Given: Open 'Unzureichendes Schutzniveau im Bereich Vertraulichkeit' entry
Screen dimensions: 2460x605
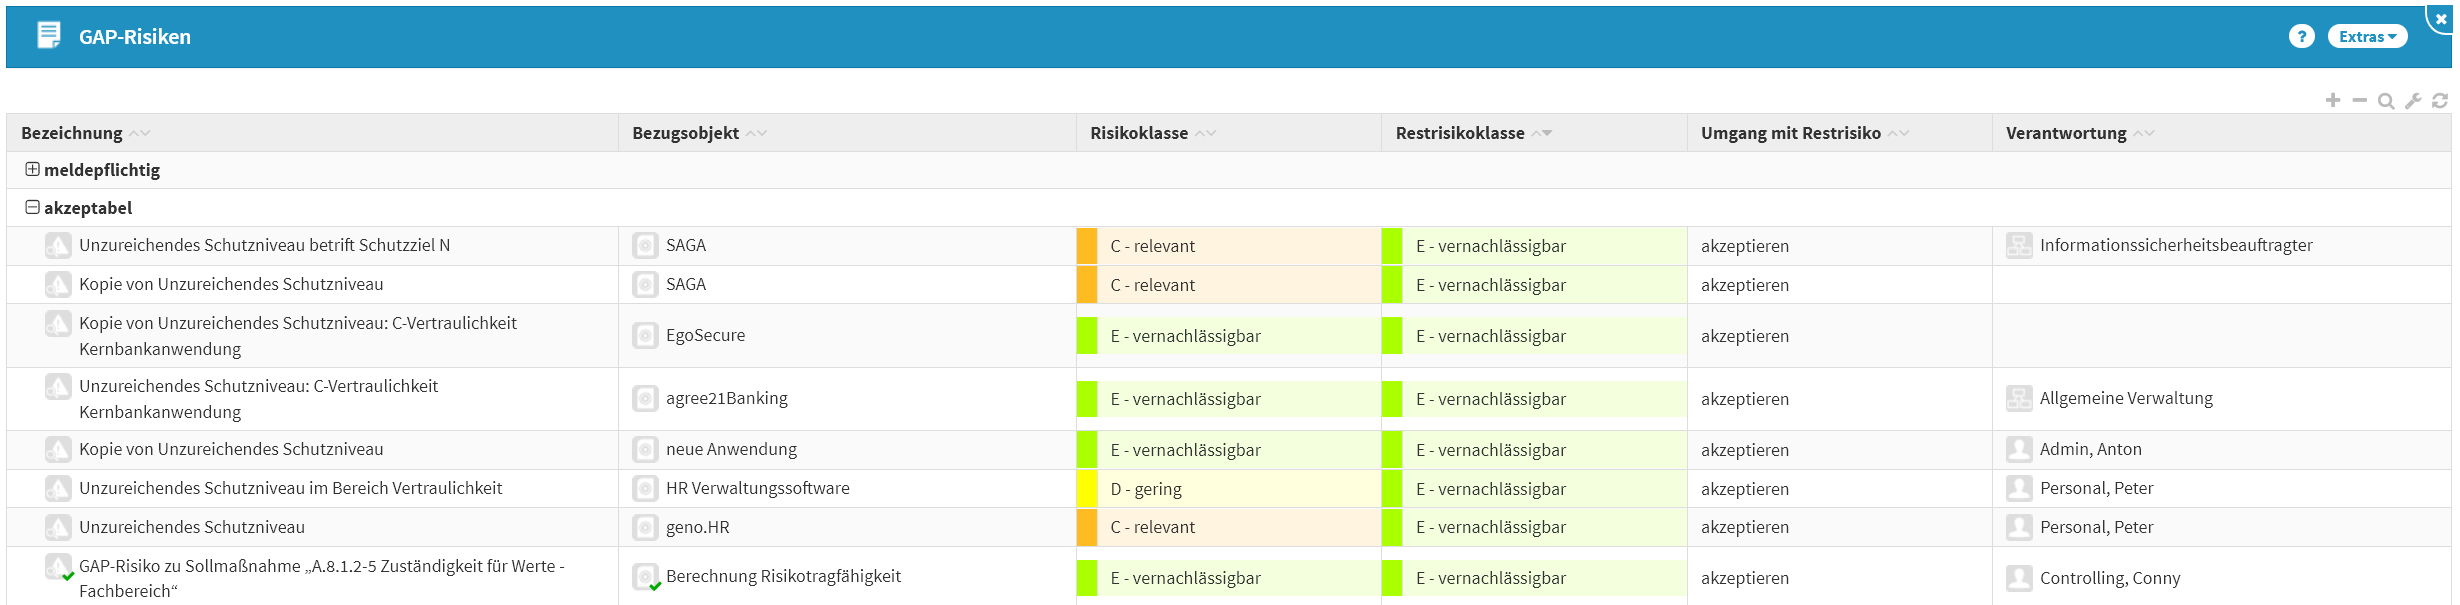Looking at the screenshot, I should (x=290, y=488).
